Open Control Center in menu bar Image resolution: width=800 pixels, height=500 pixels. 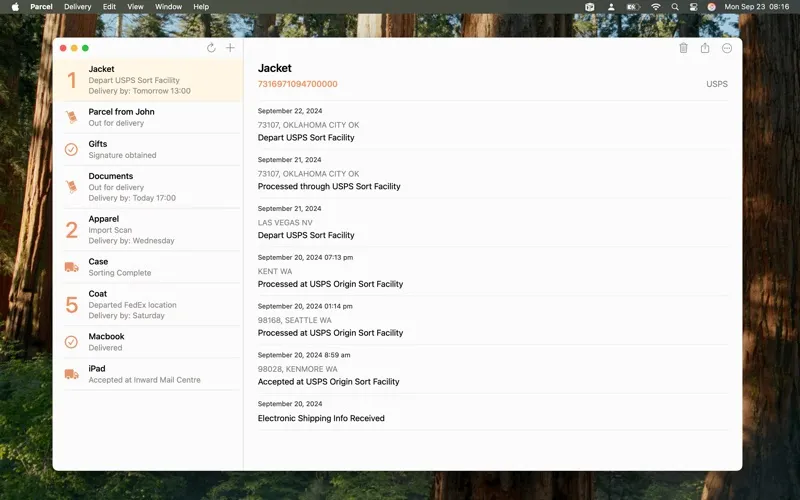693,6
